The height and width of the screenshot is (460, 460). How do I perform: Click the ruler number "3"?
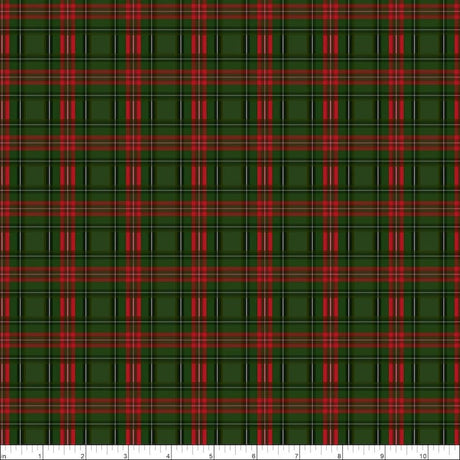coord(125,456)
